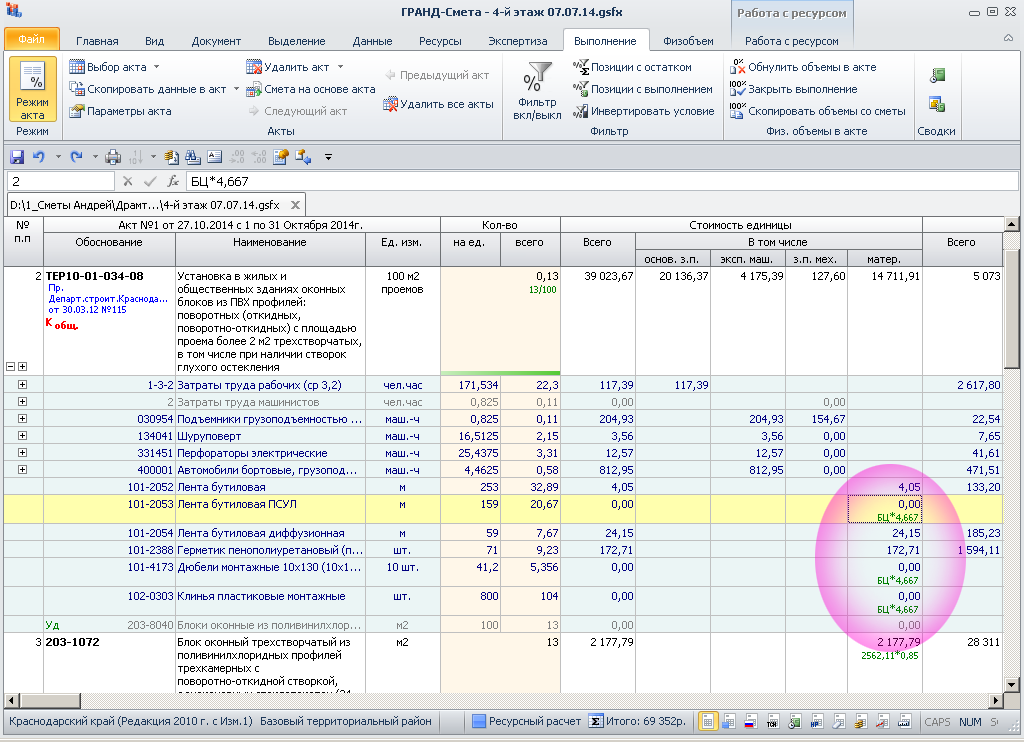Click the Фильтр вкл/выкл funnel icon

(538, 77)
